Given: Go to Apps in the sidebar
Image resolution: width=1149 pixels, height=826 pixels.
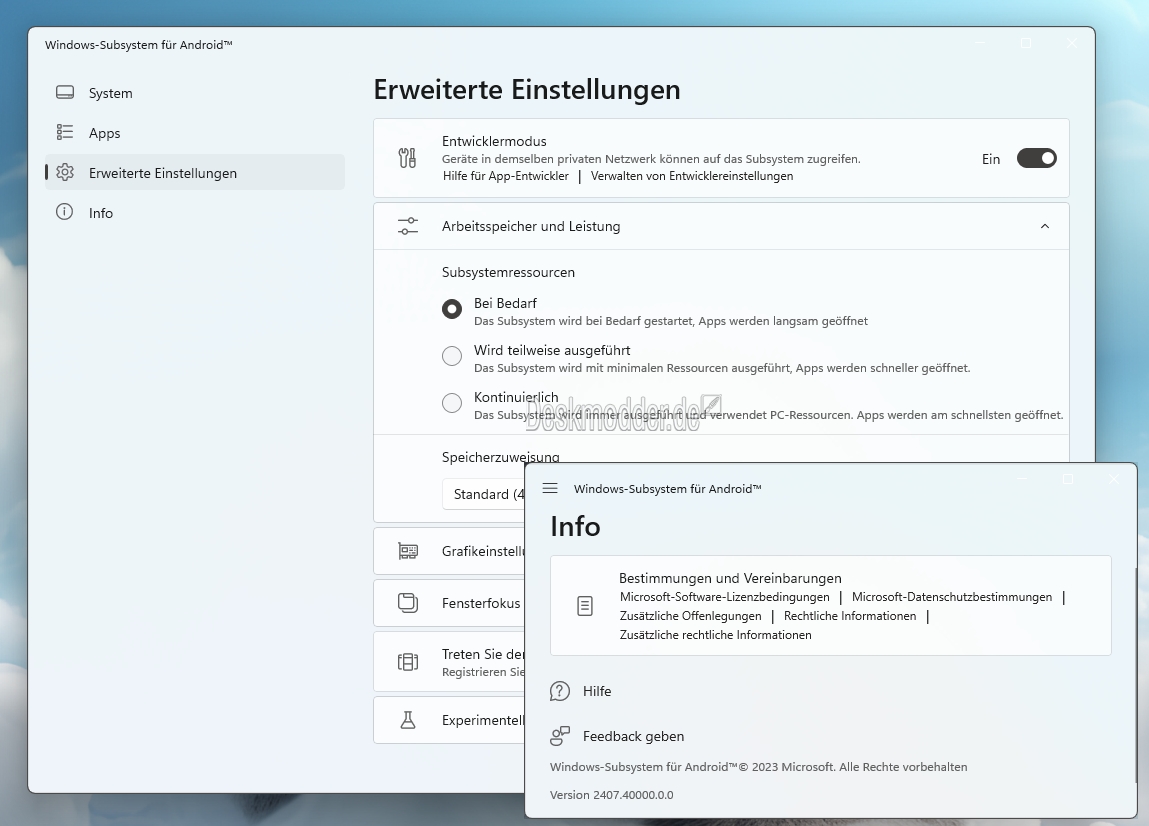Looking at the screenshot, I should pos(194,133).
